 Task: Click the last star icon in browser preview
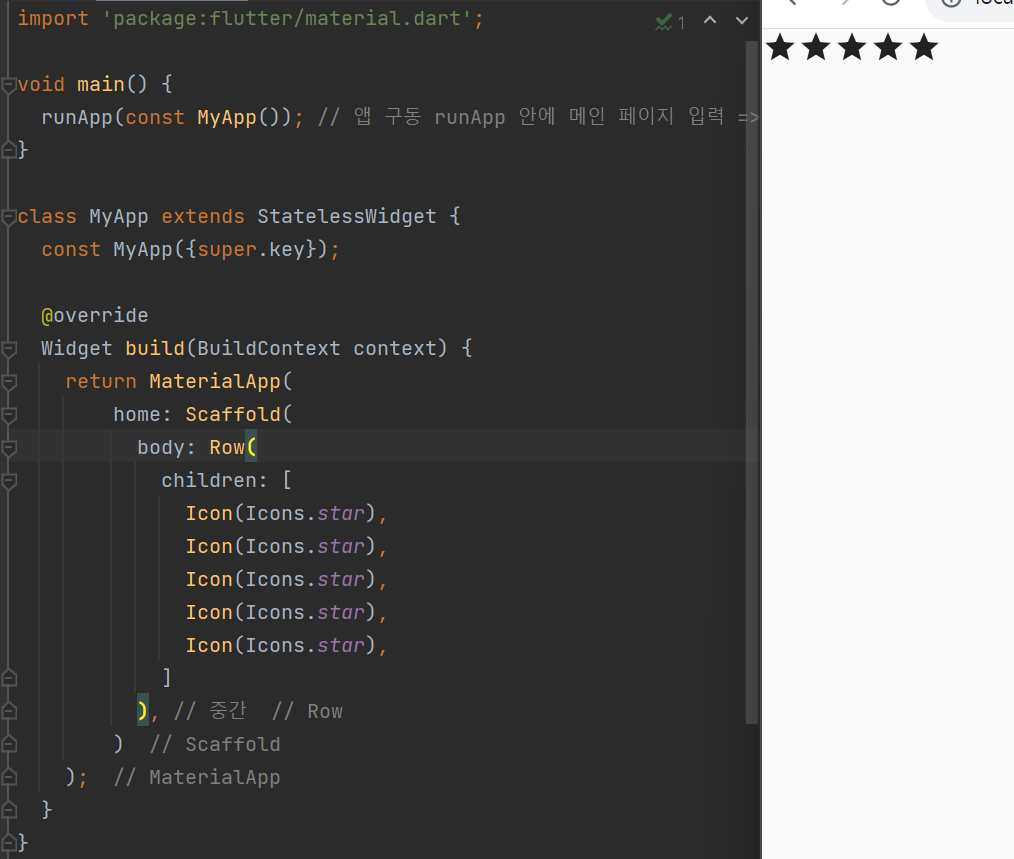point(924,47)
